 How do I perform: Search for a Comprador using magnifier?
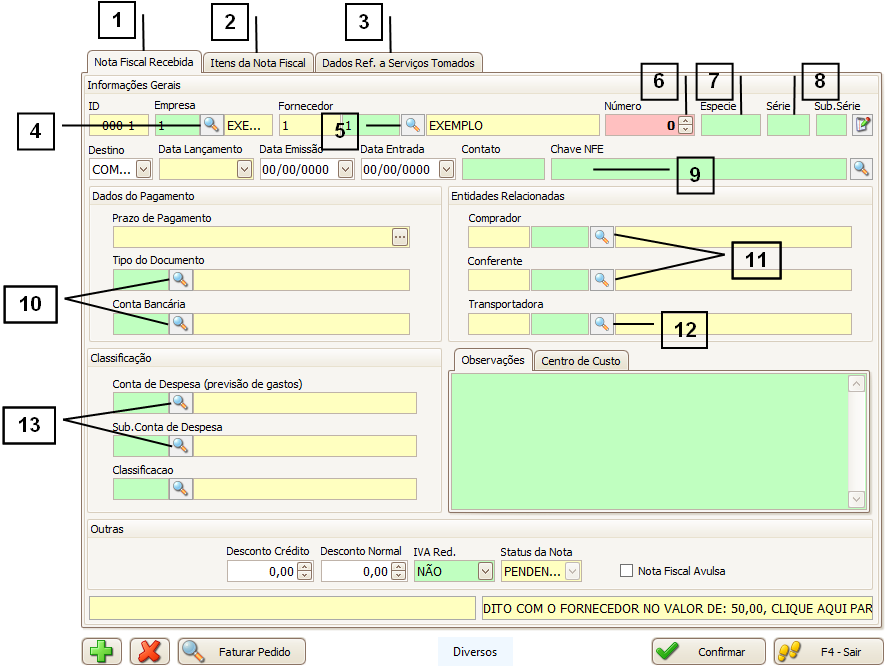[x=601, y=237]
